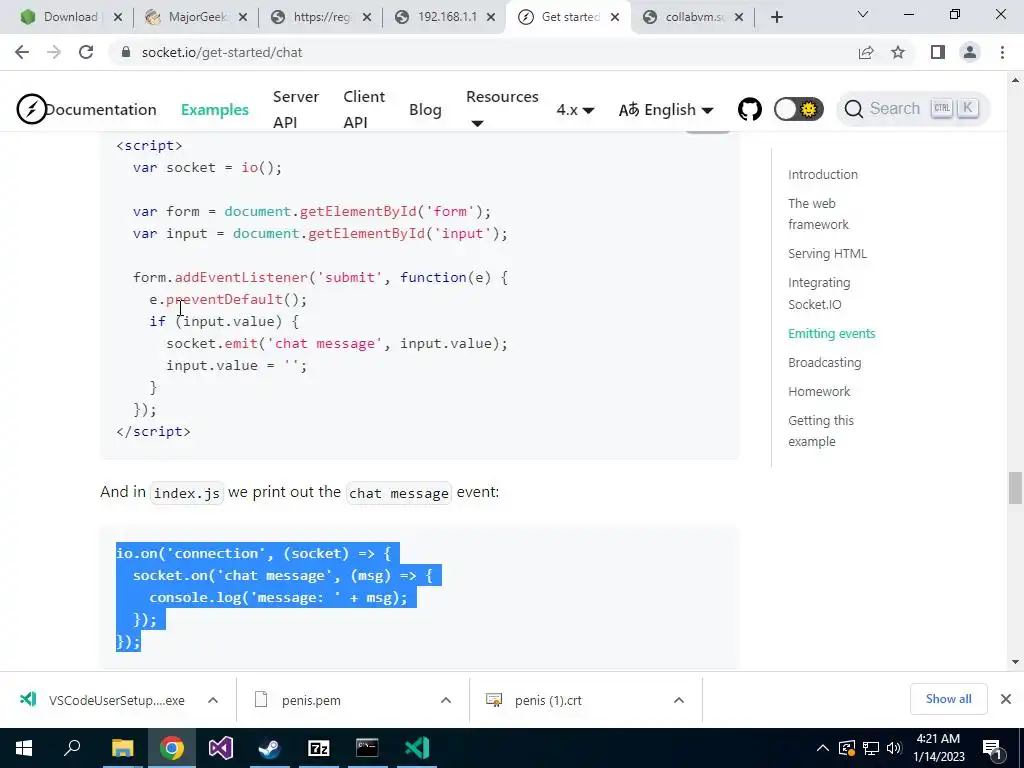Open VS Code from taskbar
This screenshot has width=1024, height=768.
click(x=416, y=748)
